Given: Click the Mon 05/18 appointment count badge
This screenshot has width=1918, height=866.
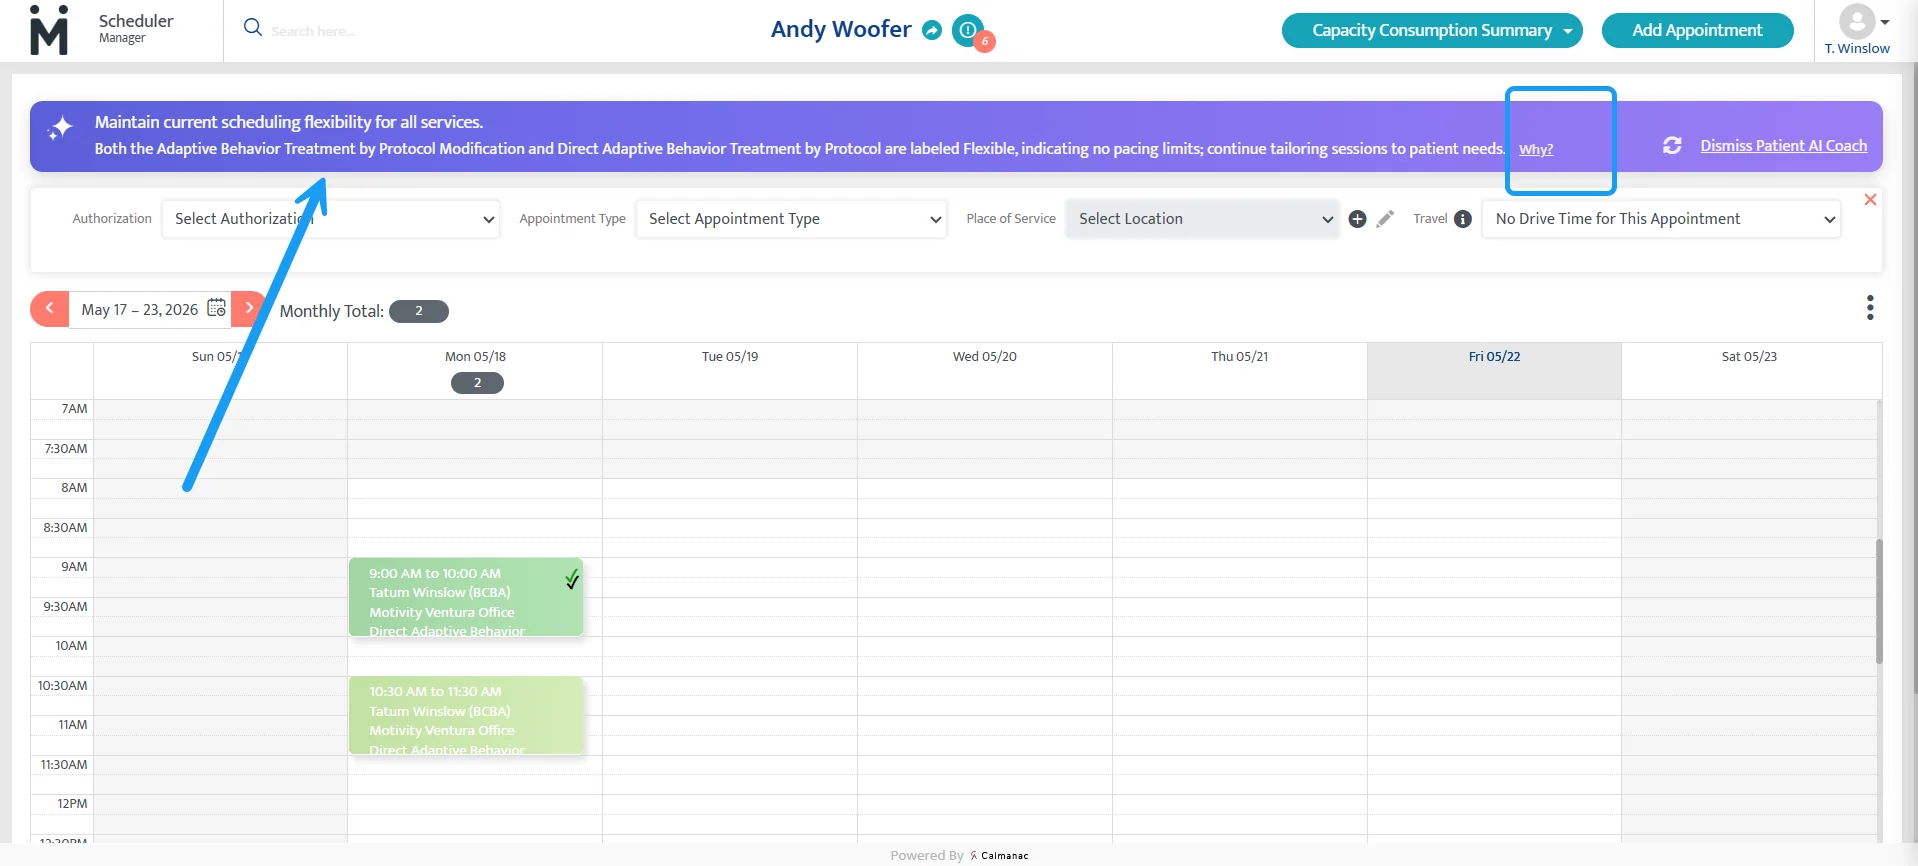Looking at the screenshot, I should pyautogui.click(x=477, y=383).
